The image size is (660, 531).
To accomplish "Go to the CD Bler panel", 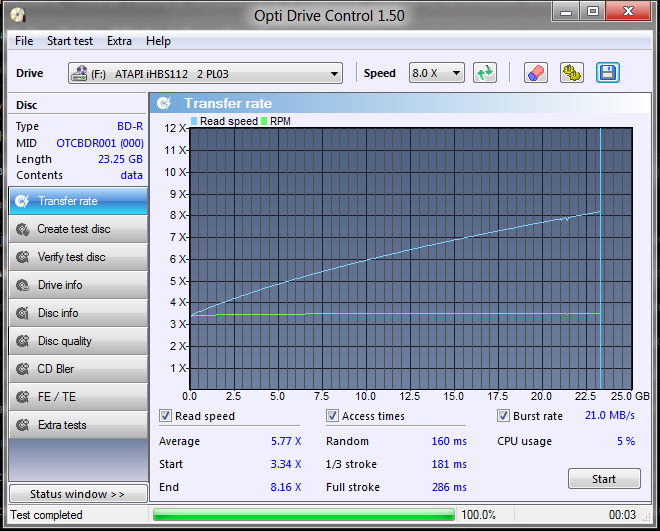I will click(x=78, y=369).
